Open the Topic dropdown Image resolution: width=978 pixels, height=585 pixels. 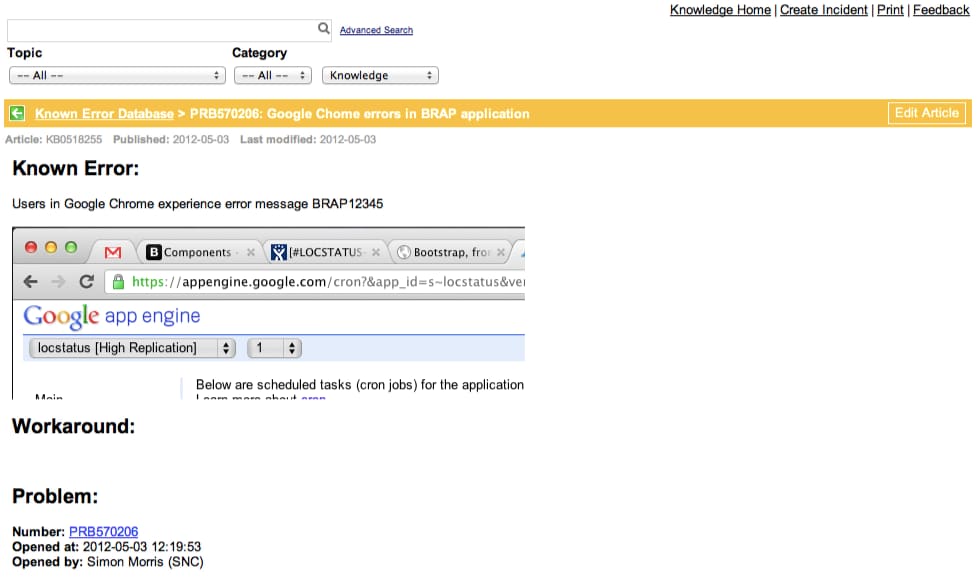point(117,75)
